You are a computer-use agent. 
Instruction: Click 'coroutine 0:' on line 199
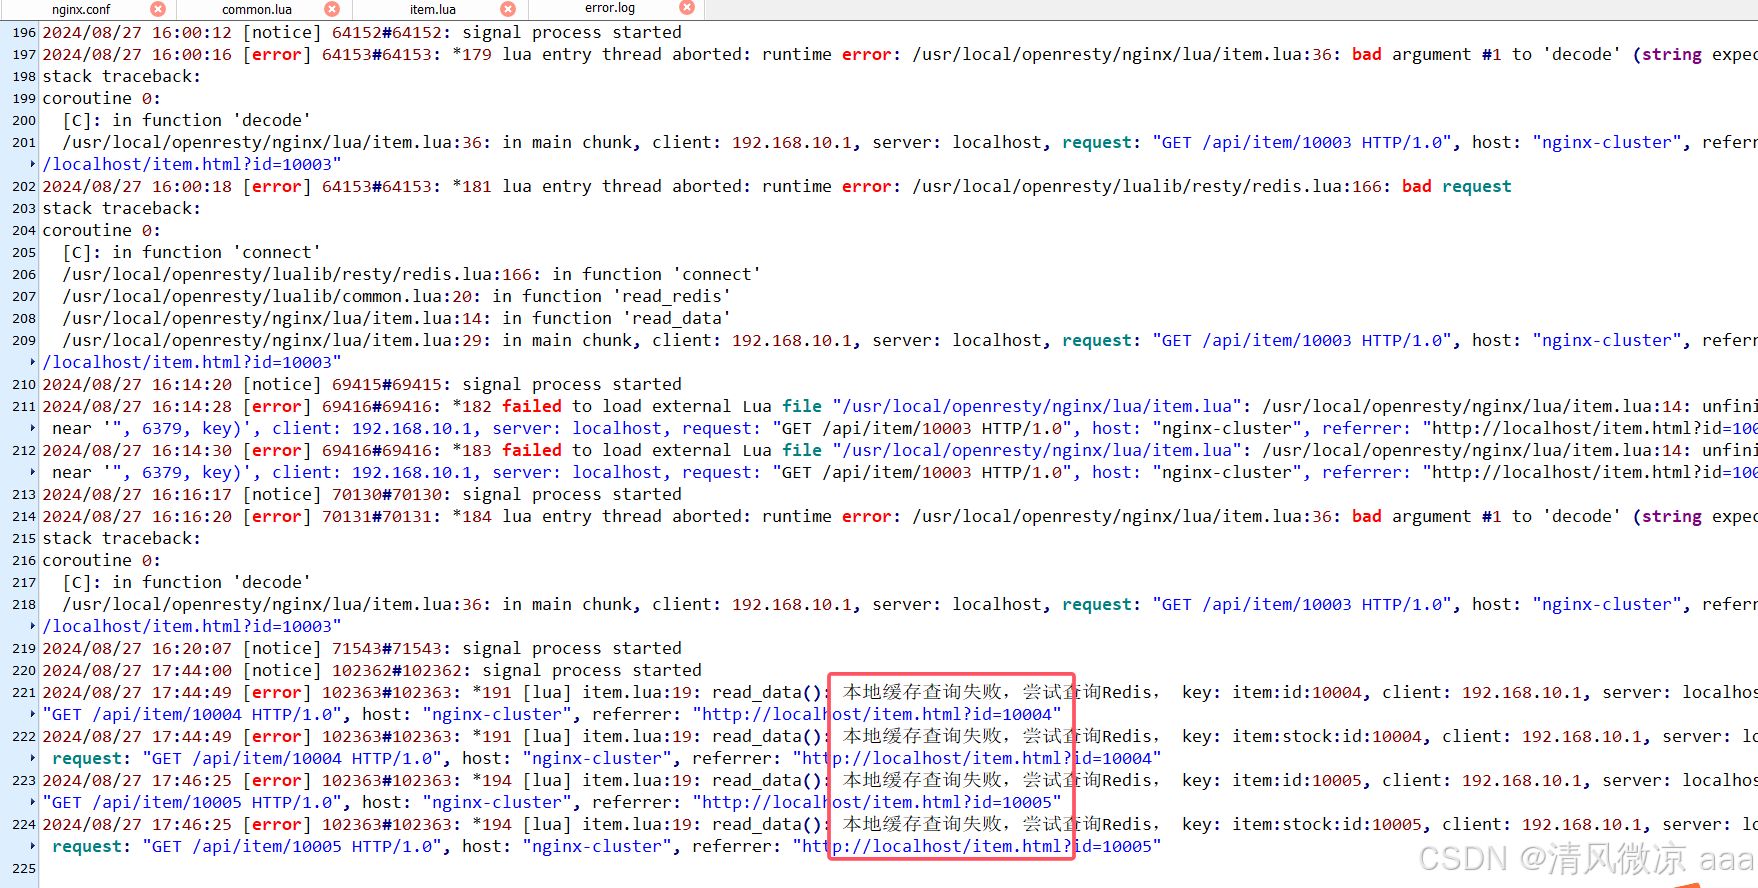102,99
